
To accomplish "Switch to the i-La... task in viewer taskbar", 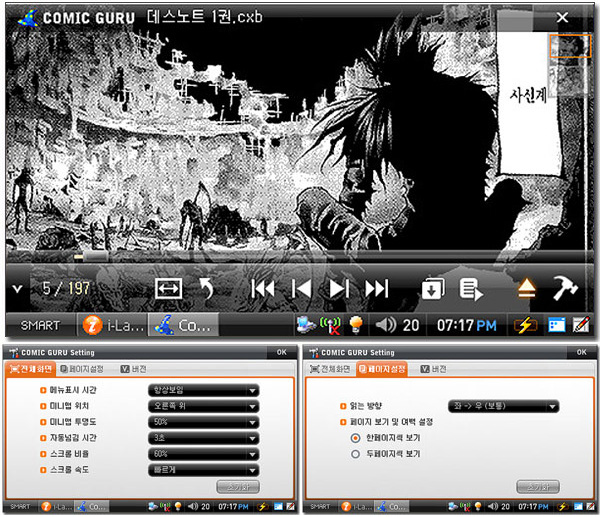I will point(113,326).
